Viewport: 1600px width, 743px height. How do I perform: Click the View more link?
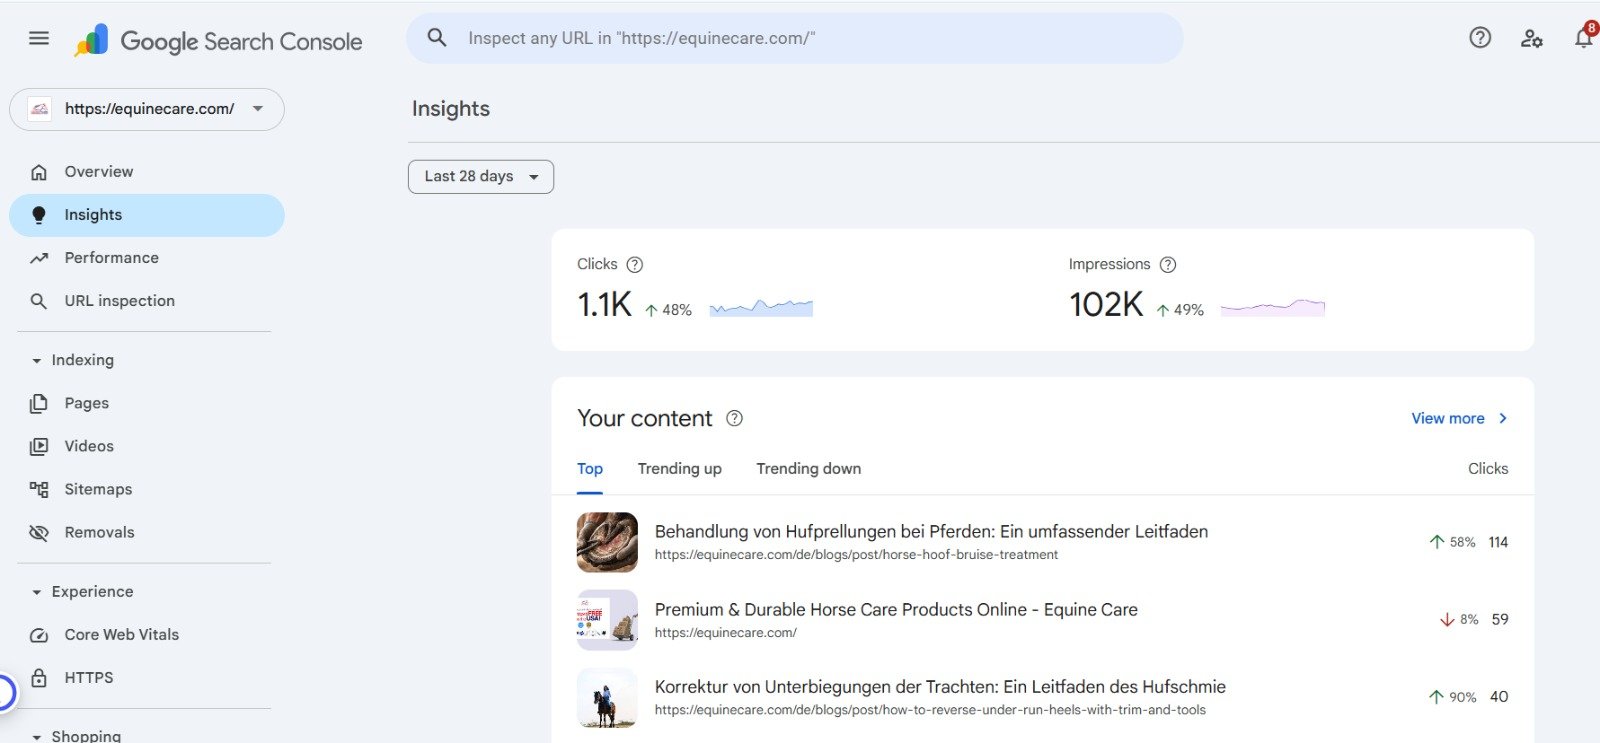[1459, 419]
